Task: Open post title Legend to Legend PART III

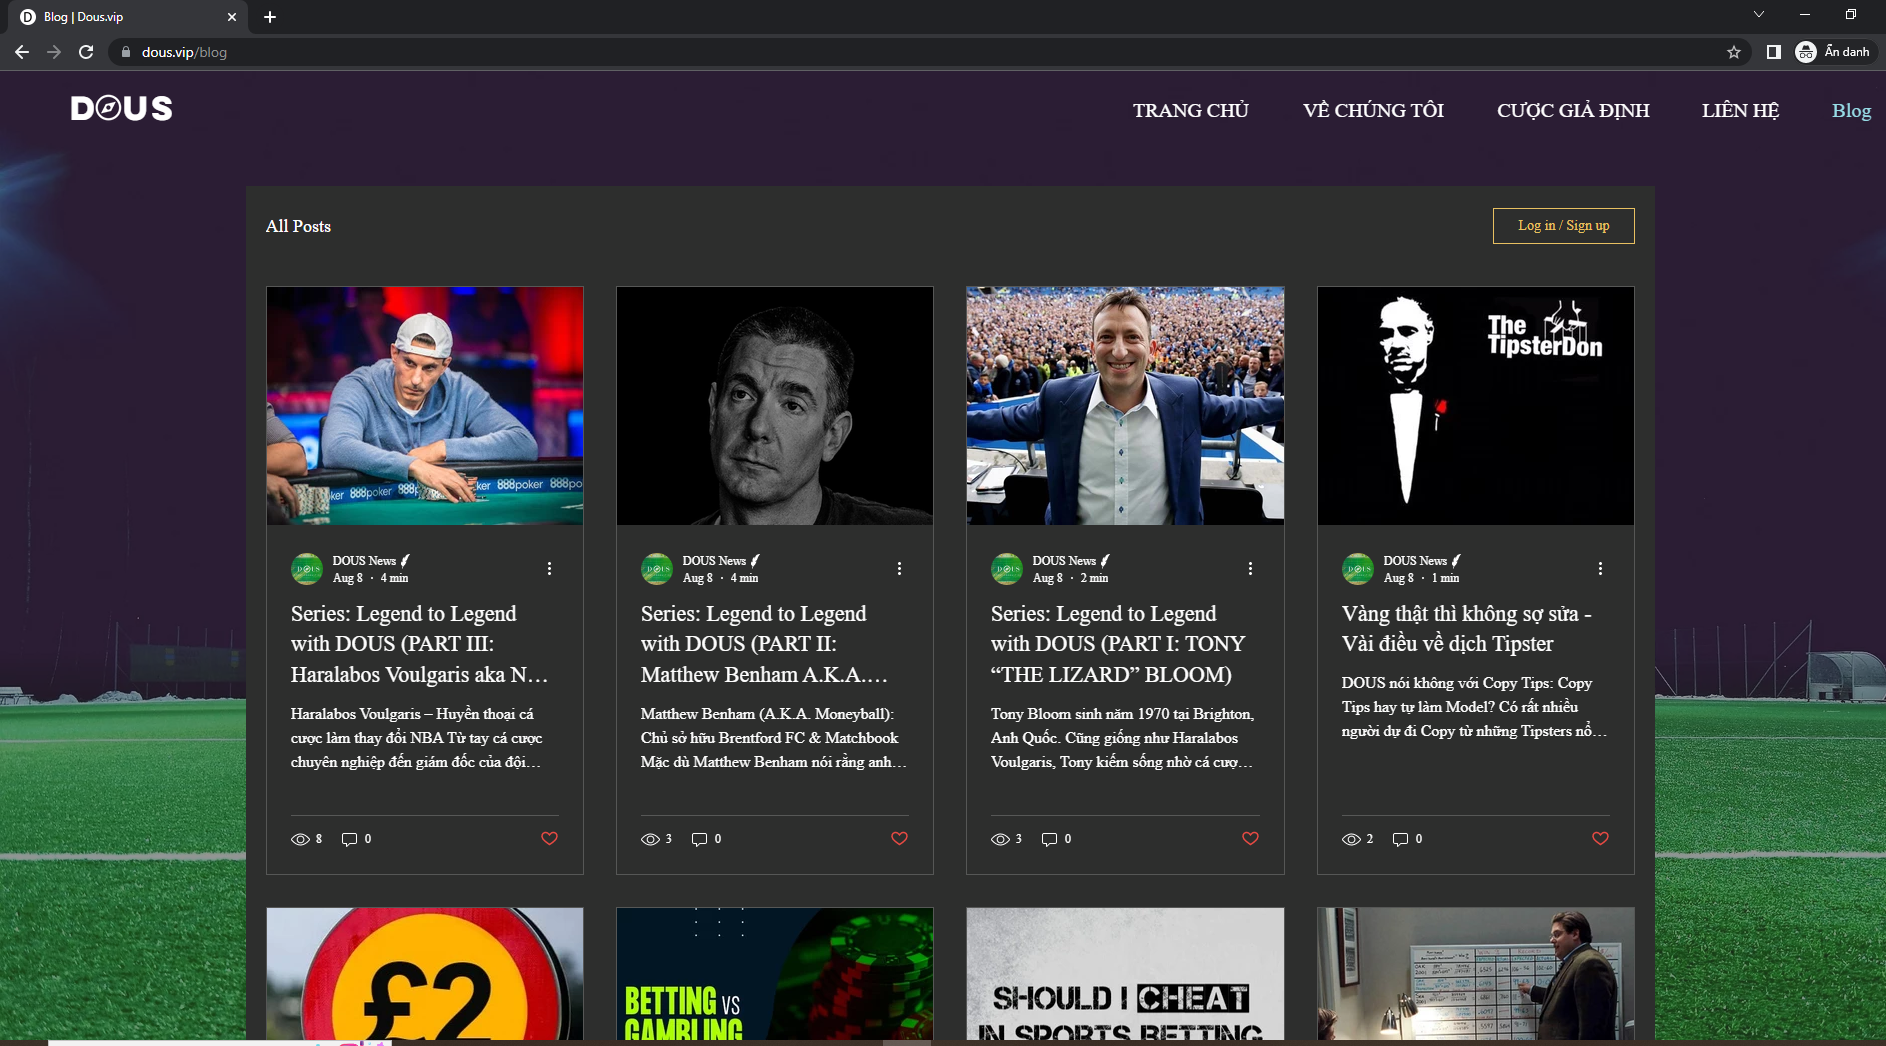Action: (420, 644)
